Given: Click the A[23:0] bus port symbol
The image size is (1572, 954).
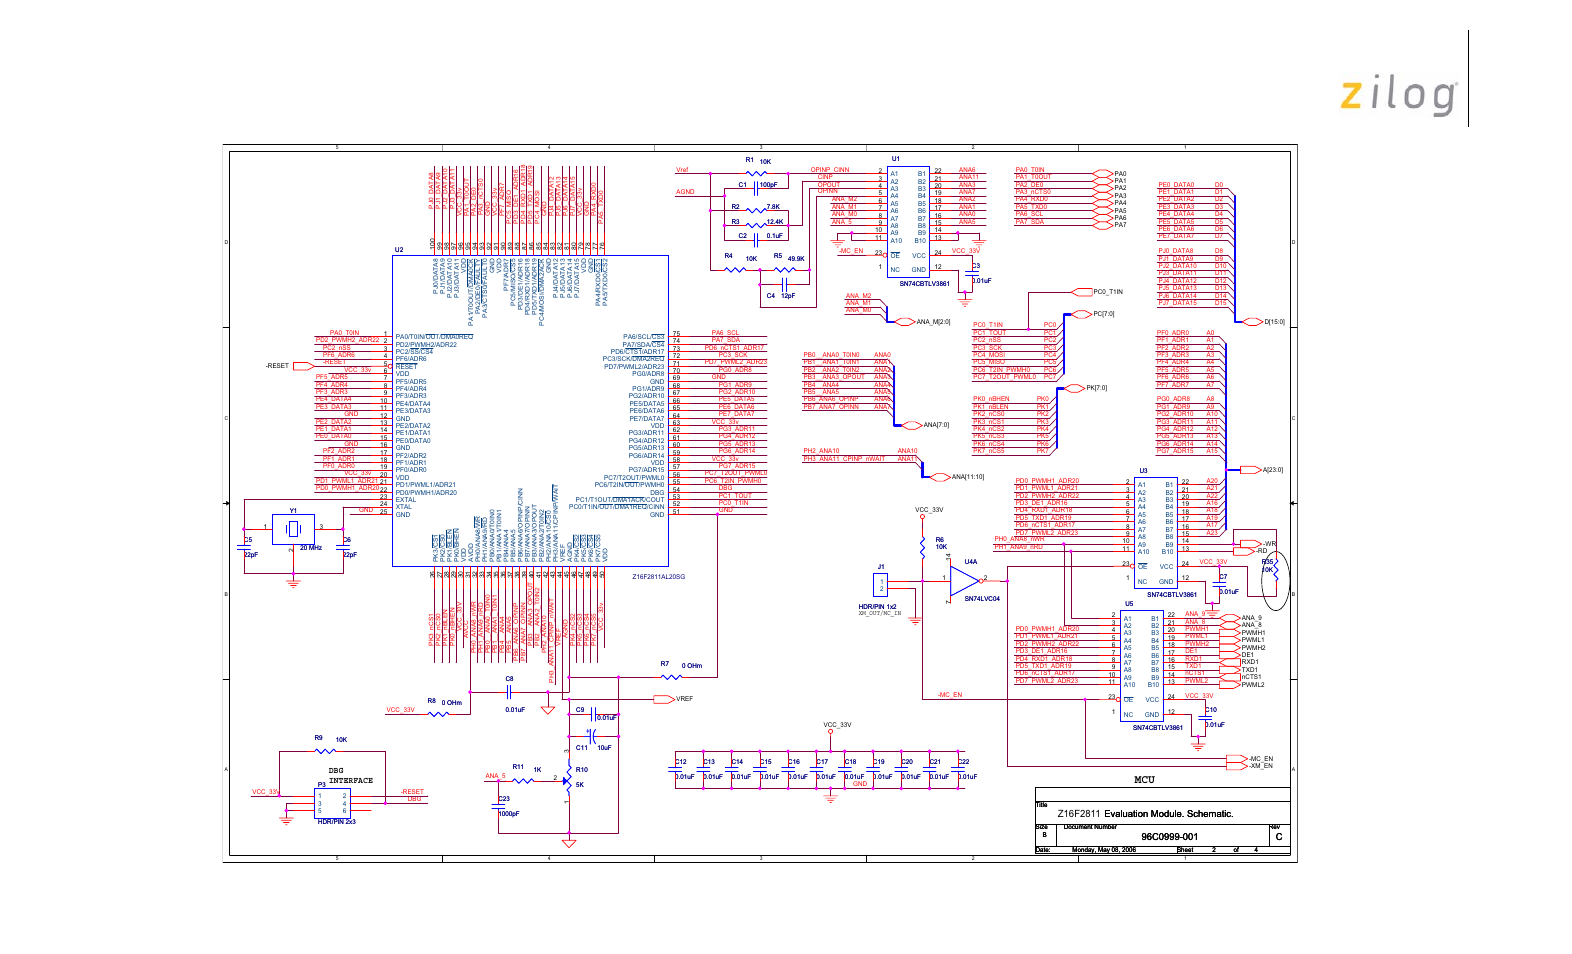Looking at the screenshot, I should (x=1250, y=470).
